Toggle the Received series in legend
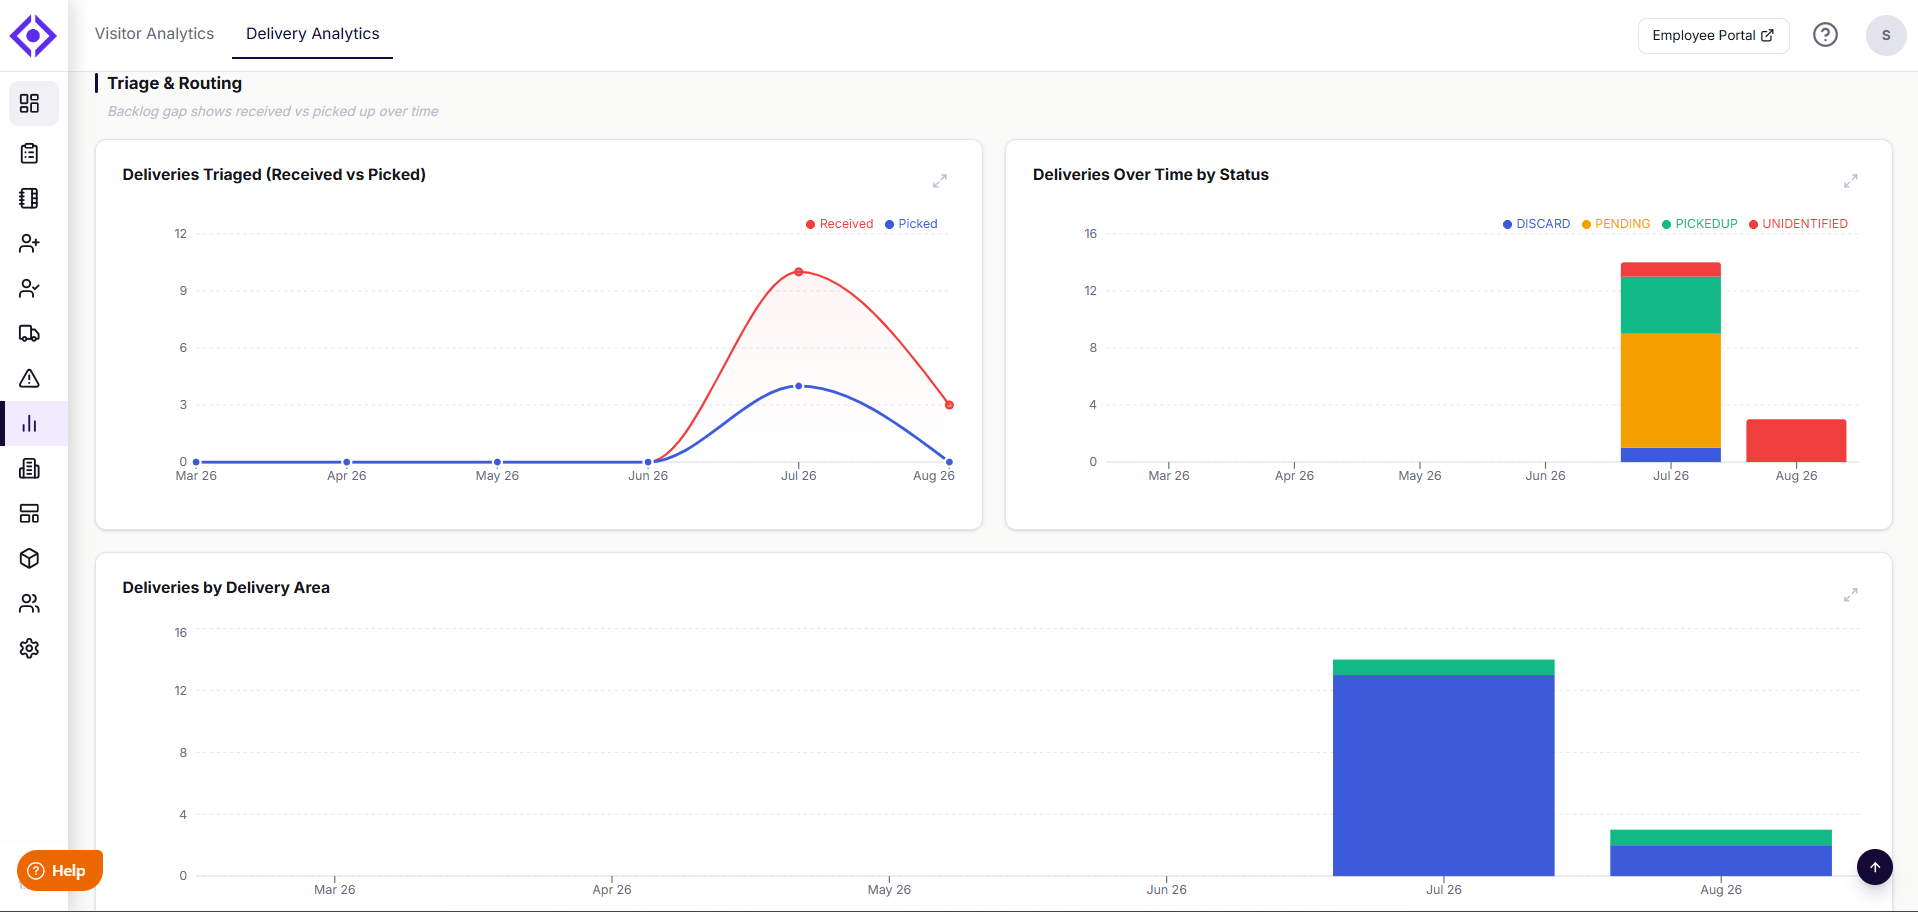The width and height of the screenshot is (1918, 912). (x=840, y=224)
